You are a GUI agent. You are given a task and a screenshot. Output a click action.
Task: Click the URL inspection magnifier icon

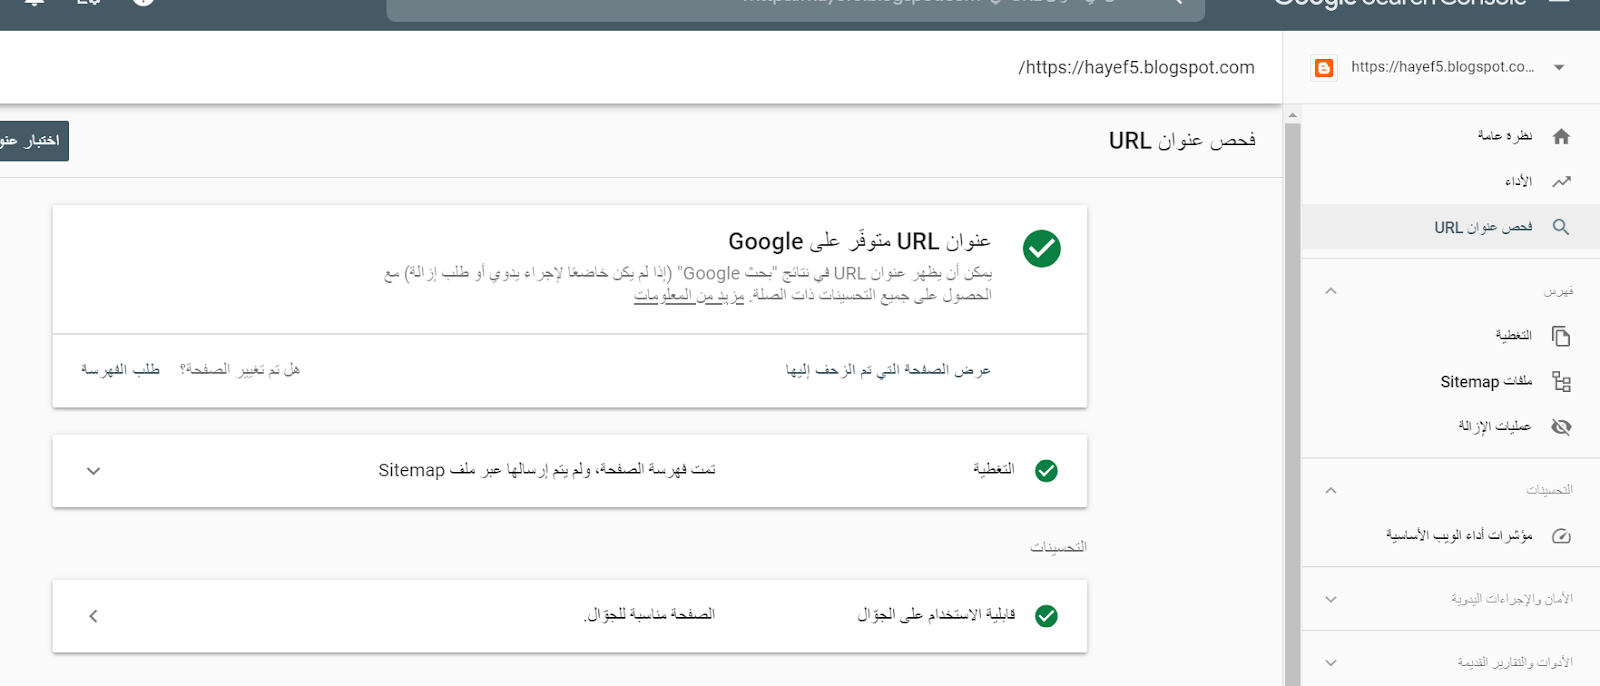[x=1561, y=227]
